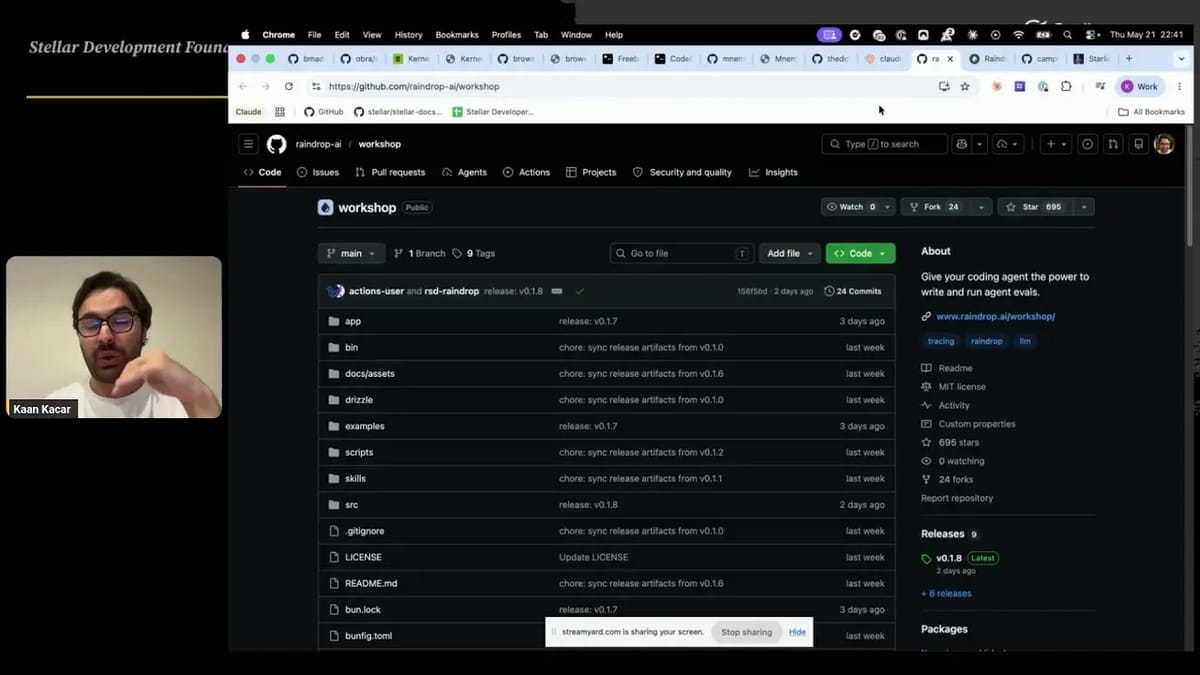This screenshot has width=1200, height=675.
Task: Click the Hide link in sharing bar
Action: pos(797,632)
